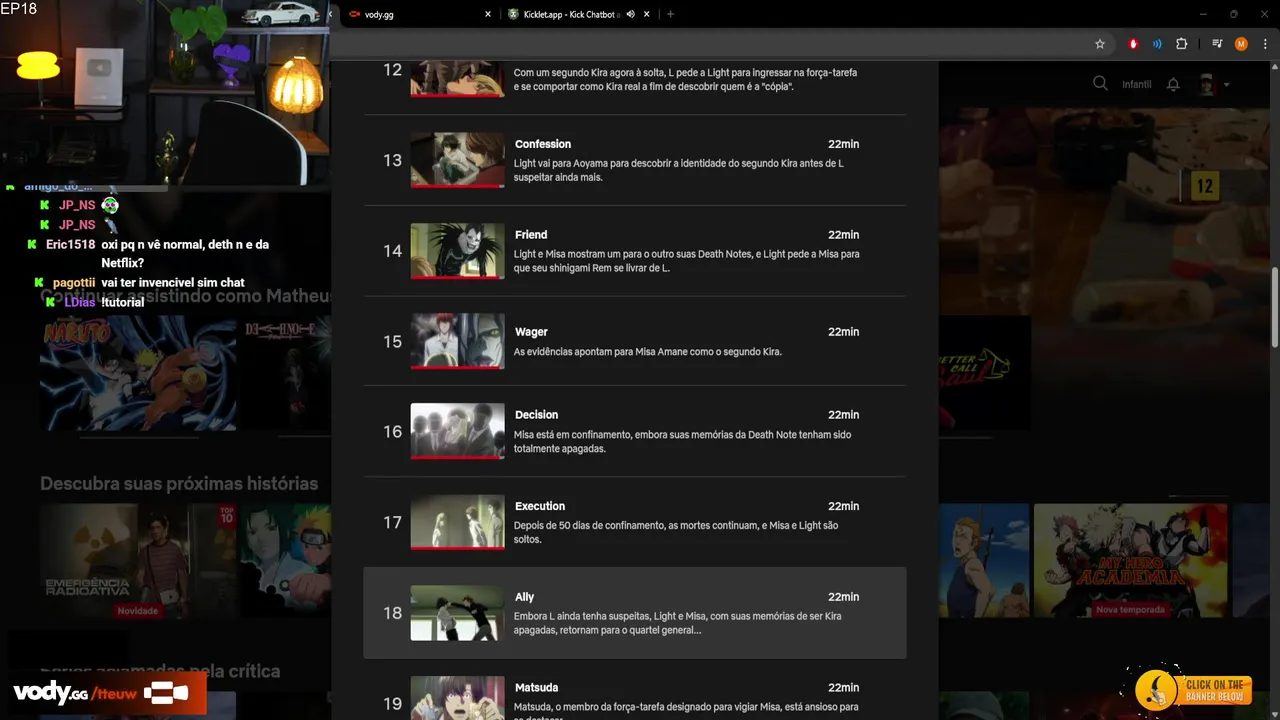1280x720 pixels.
Task: Select the Decision episode title
Action: [x=536, y=415]
